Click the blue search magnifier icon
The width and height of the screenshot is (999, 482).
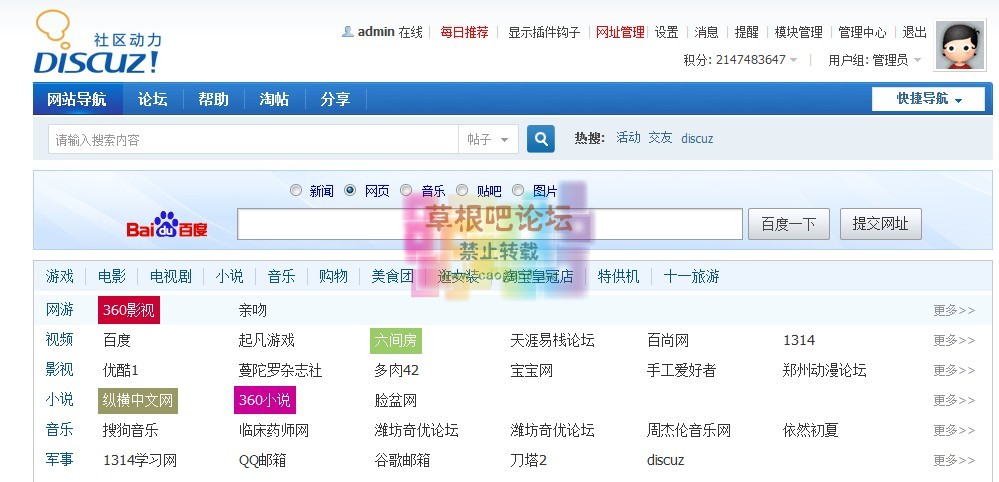[x=541, y=139]
